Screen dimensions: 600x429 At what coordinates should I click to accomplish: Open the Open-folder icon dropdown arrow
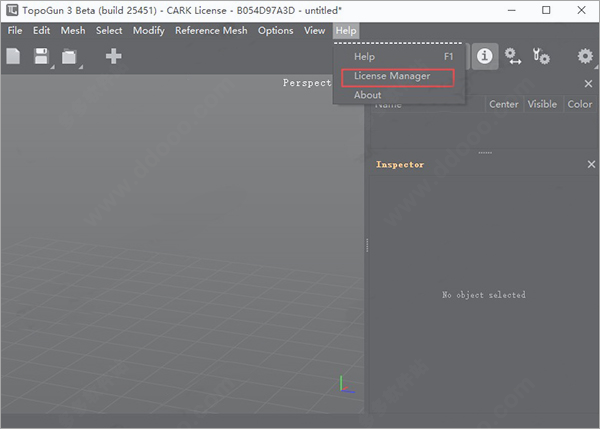[x=81, y=67]
